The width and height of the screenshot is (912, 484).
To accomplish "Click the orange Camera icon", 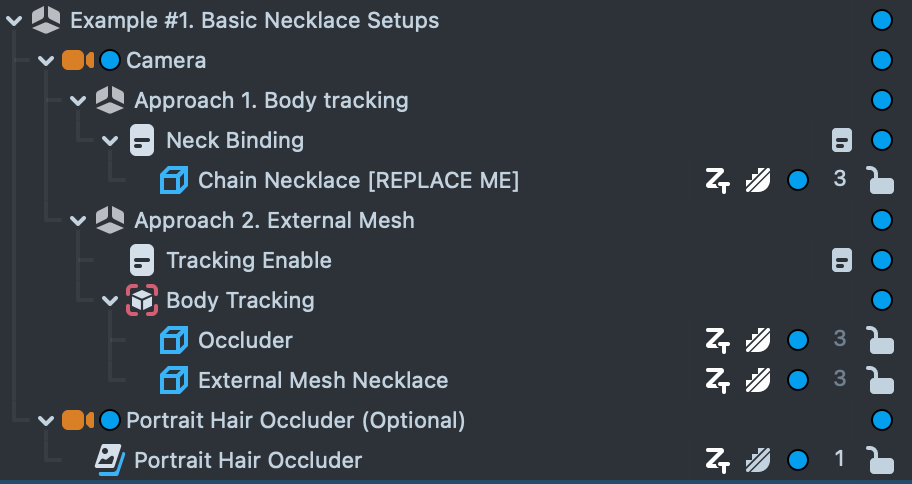I will click(76, 60).
